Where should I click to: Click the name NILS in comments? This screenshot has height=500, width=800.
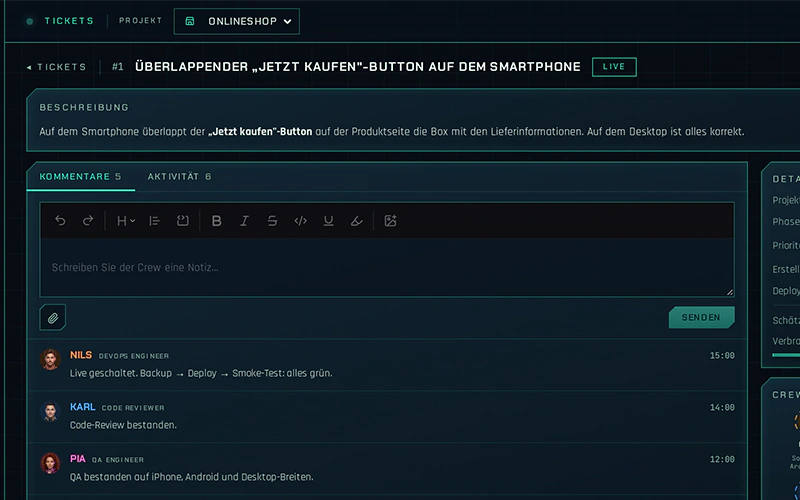(81, 355)
